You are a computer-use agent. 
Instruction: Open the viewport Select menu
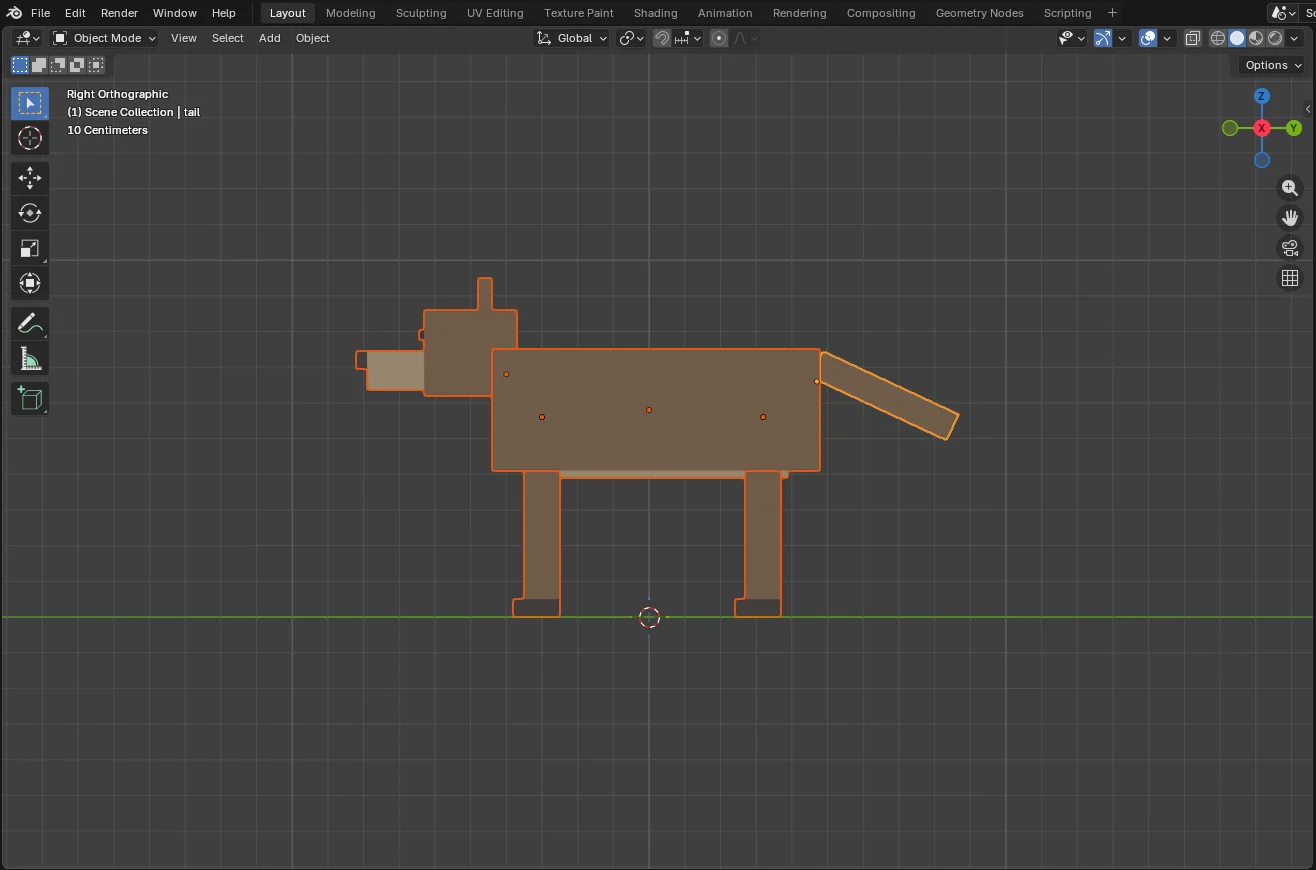[x=228, y=38]
